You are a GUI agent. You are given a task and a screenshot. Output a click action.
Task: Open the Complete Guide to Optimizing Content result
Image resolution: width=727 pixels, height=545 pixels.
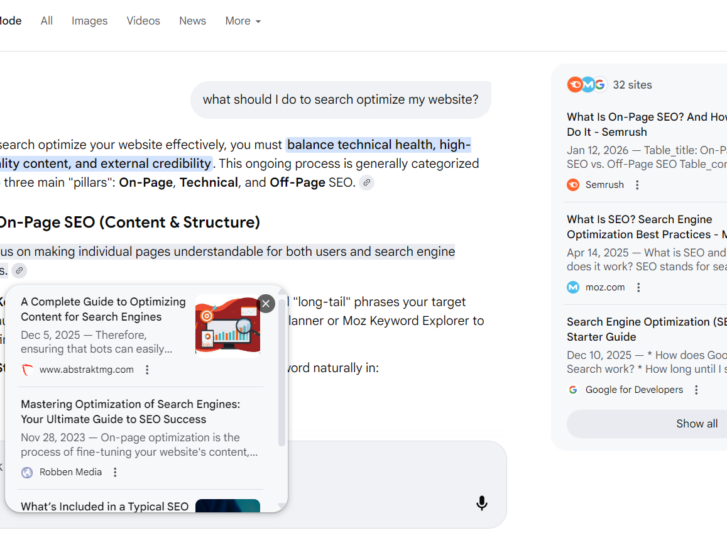[x=103, y=309]
